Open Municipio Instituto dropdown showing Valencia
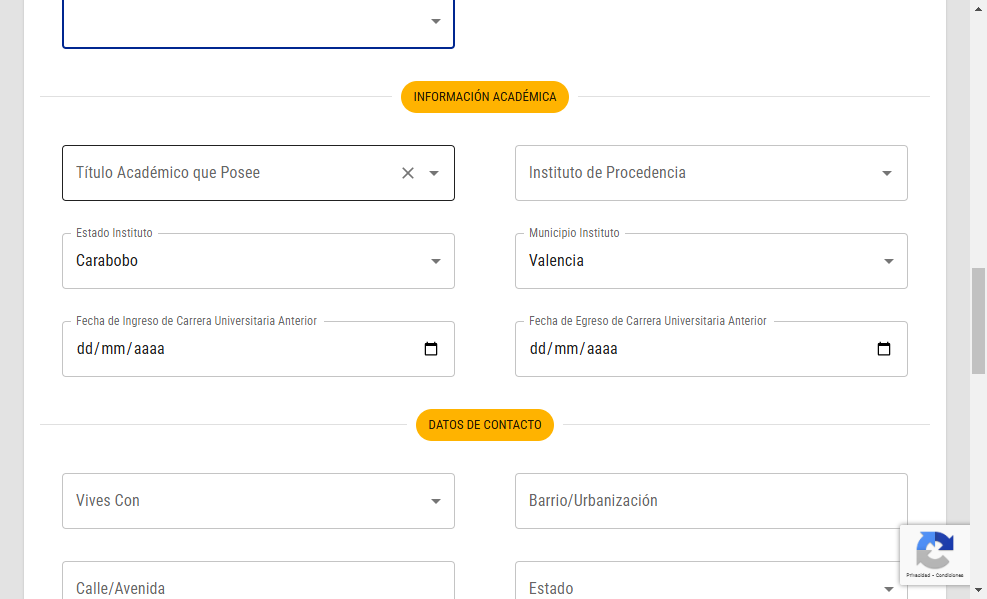The width and height of the screenshot is (987, 599). click(x=711, y=261)
